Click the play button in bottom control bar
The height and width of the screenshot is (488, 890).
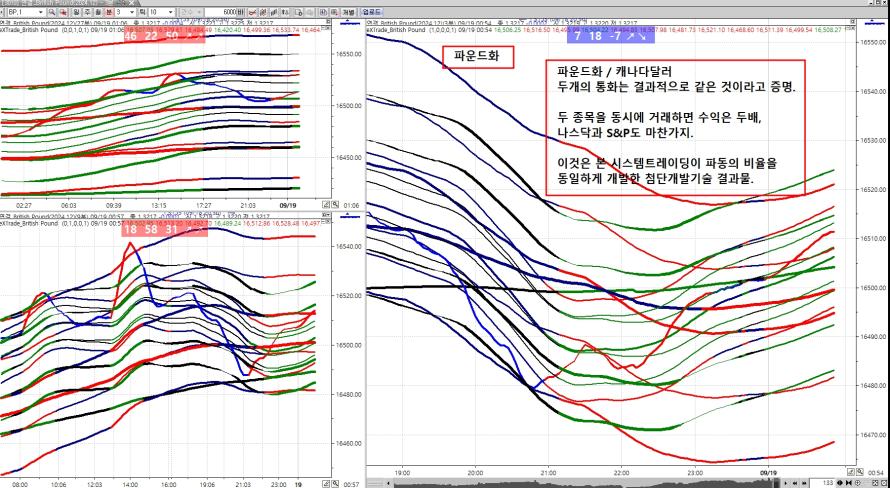(x=786, y=483)
